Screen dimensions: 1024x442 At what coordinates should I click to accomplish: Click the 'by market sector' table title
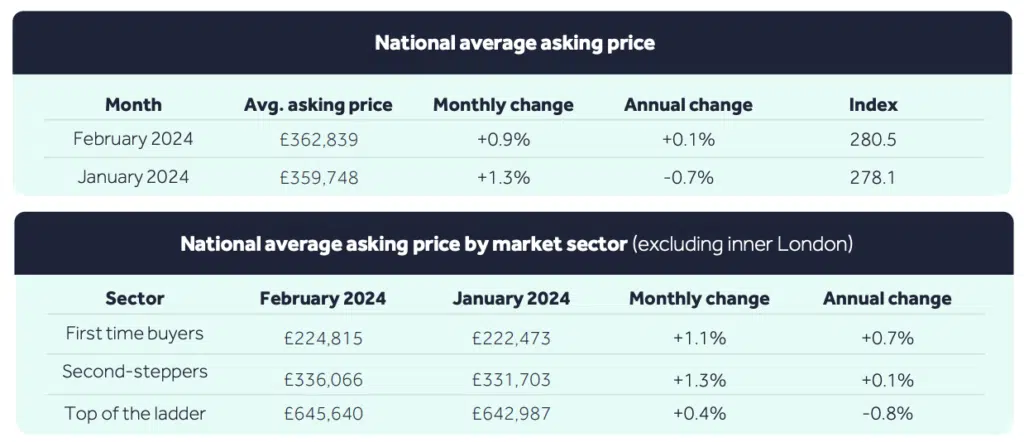[x=514, y=244]
